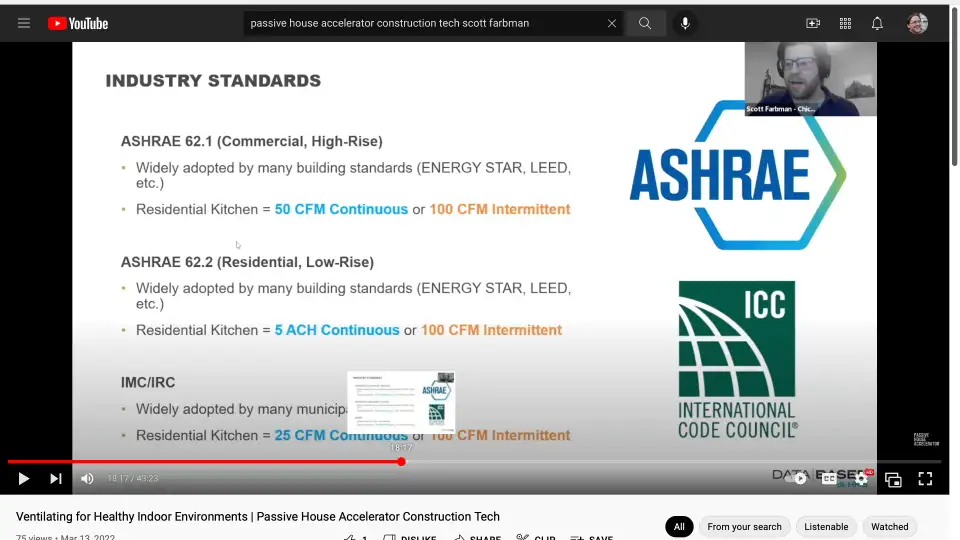The width and height of the screenshot is (960, 540).
Task: Open the player settings gear
Action: pos(861,479)
